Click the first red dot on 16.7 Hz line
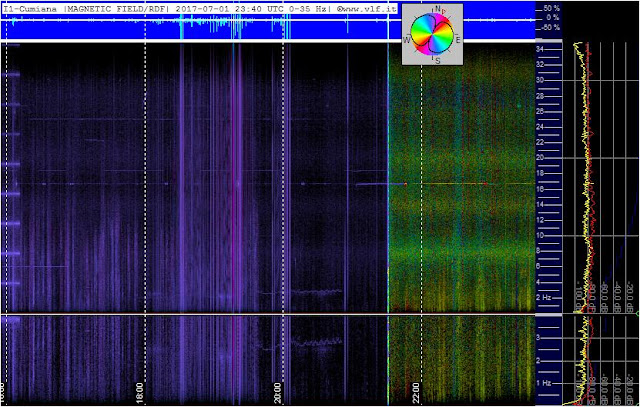Viewport: 640px width, 407px height. click(x=405, y=184)
